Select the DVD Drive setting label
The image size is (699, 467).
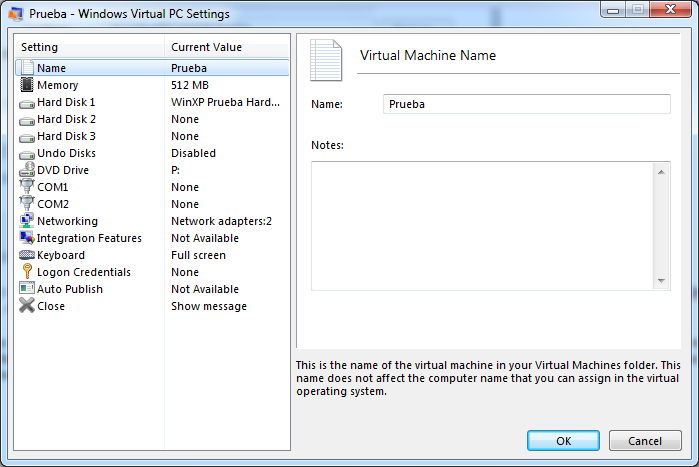(x=63, y=170)
